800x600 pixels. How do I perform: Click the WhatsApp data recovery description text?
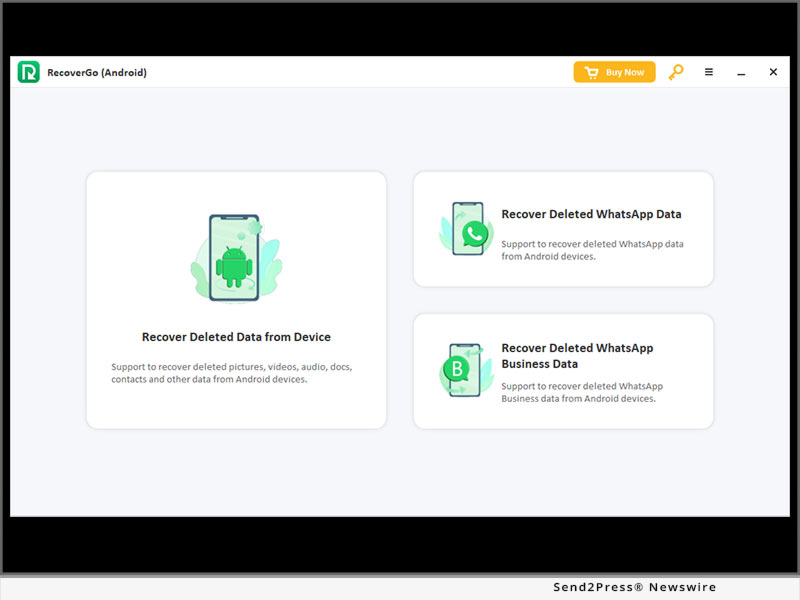pos(592,250)
